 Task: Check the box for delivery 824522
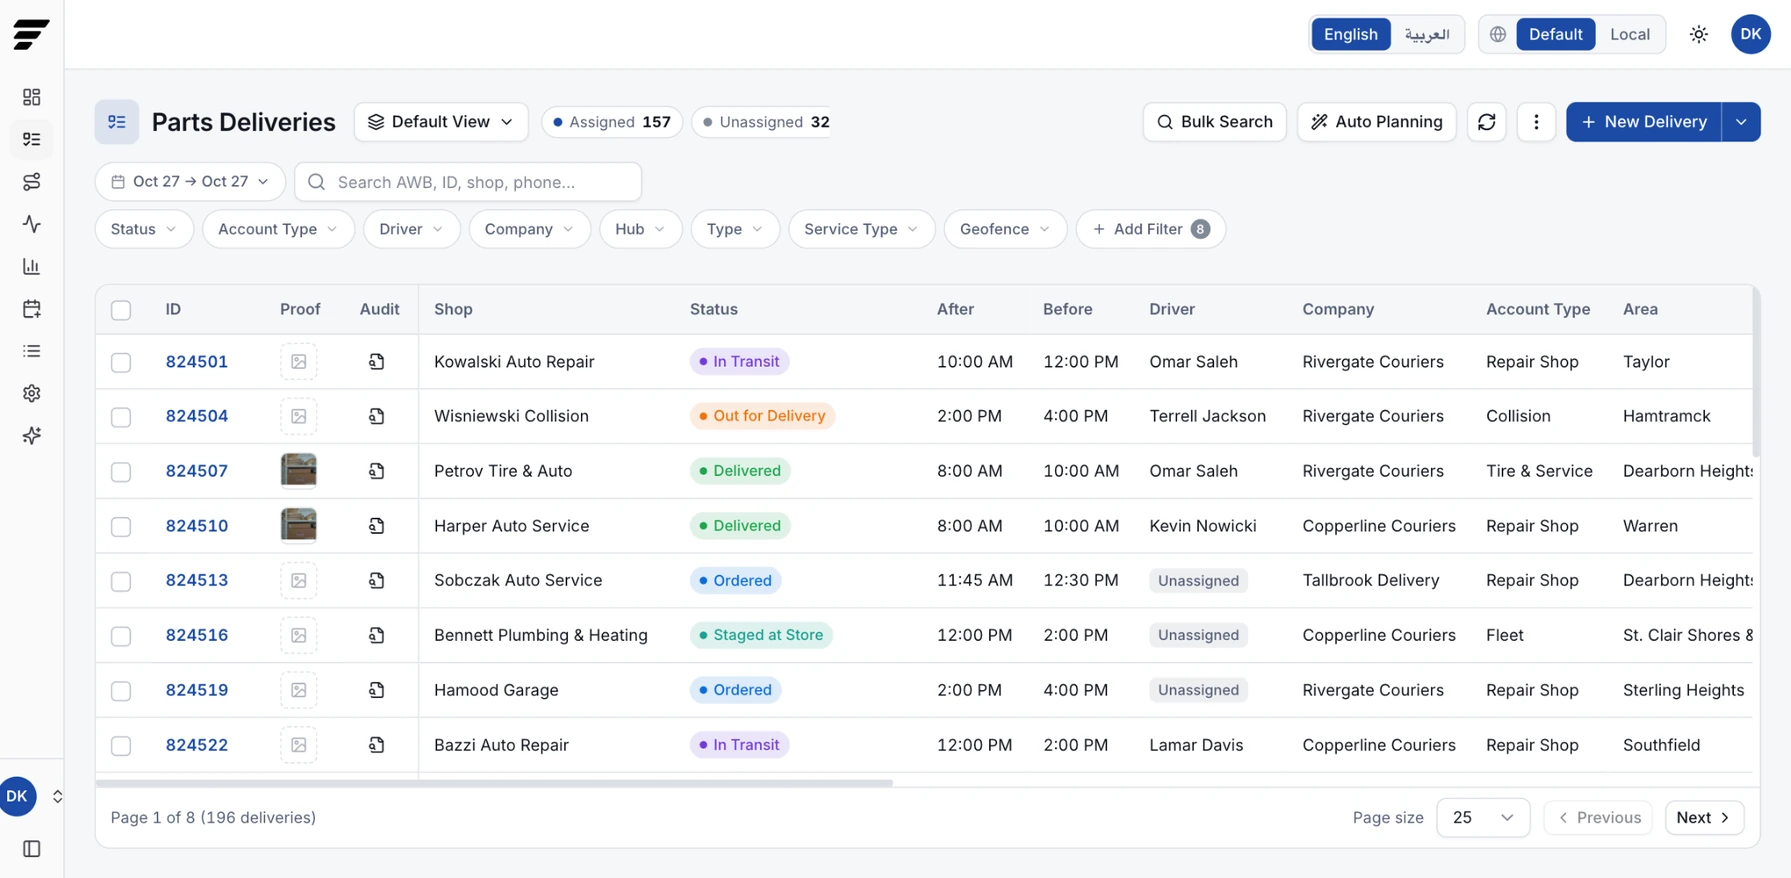(x=121, y=745)
